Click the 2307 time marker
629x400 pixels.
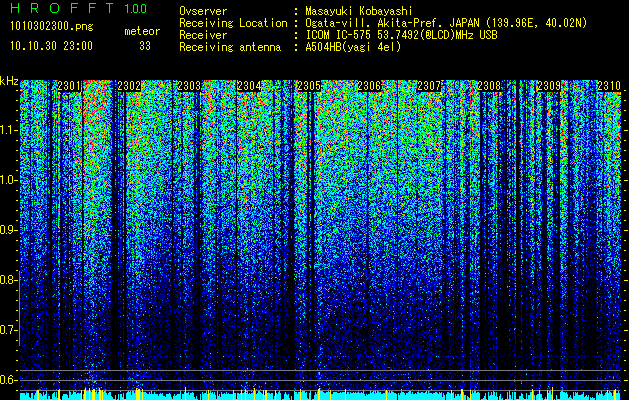click(x=429, y=86)
